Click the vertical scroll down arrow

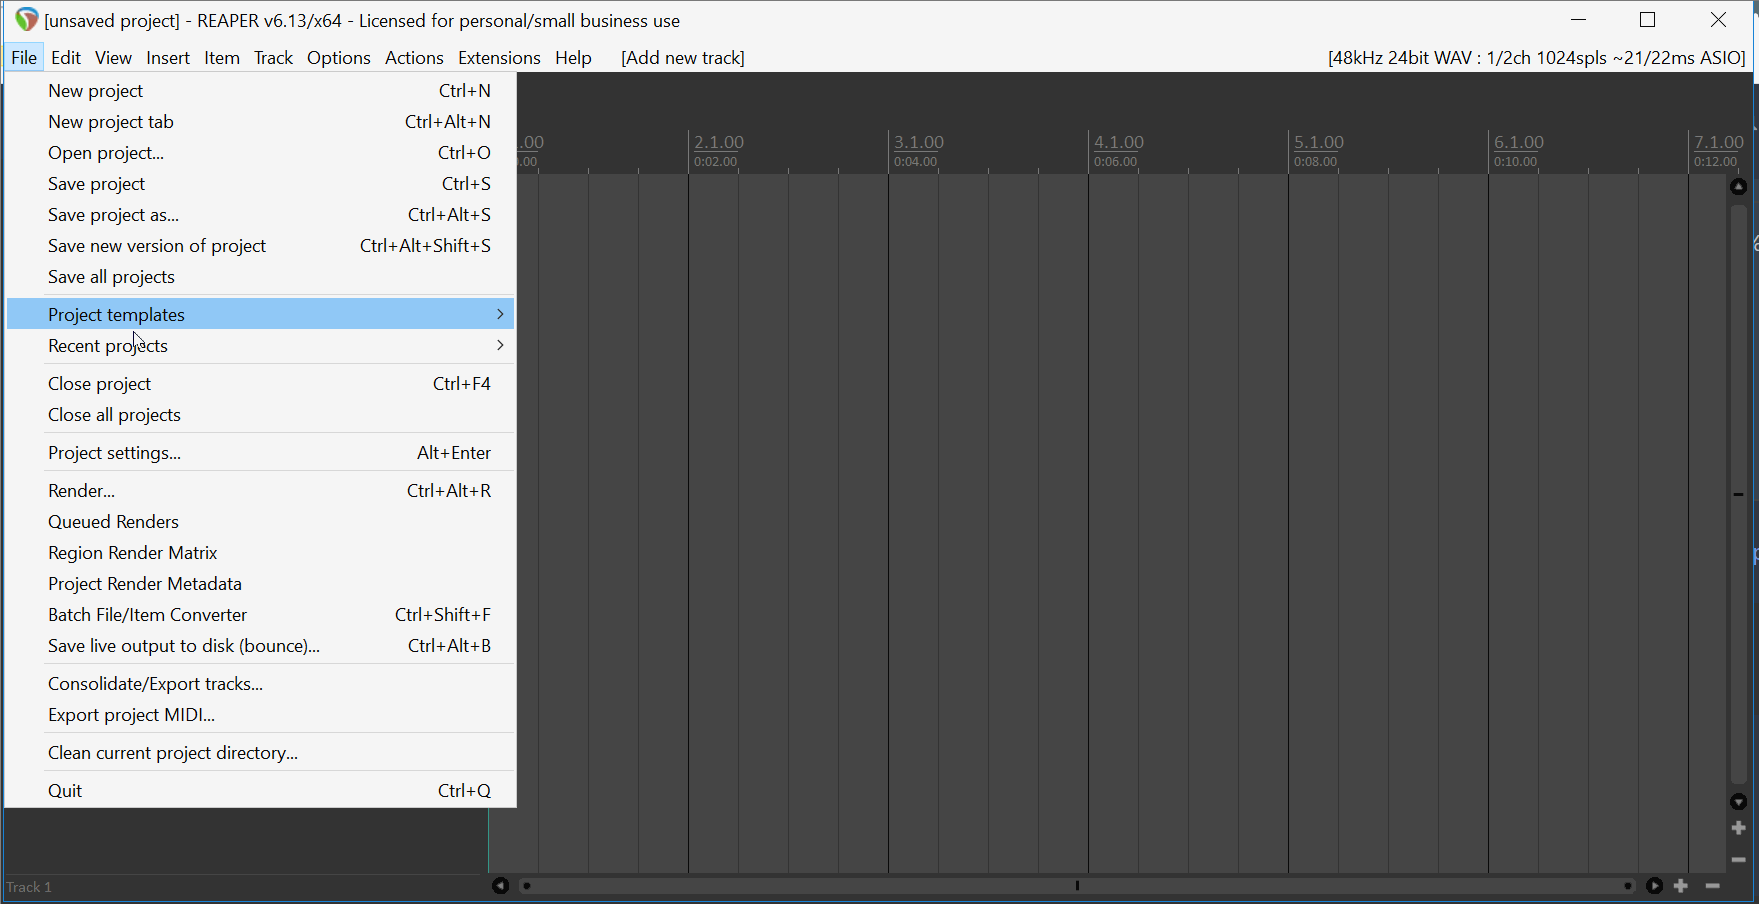(x=1739, y=802)
